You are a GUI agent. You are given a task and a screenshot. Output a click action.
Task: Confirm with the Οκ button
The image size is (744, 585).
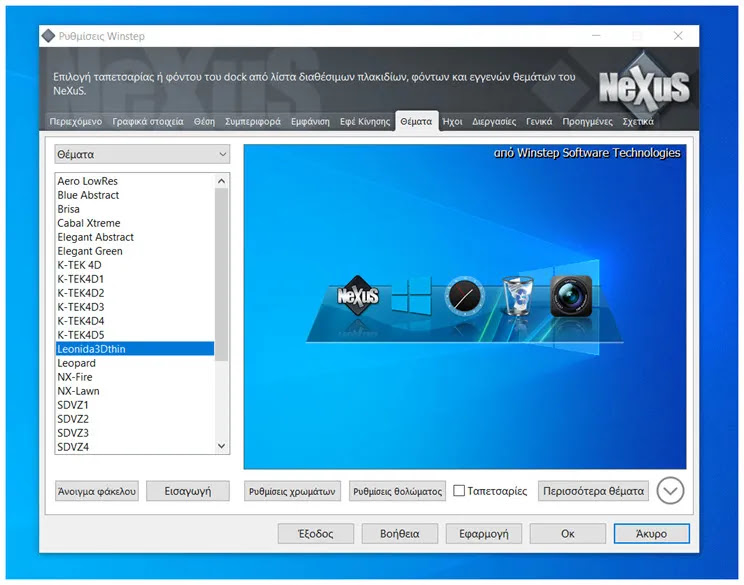click(x=567, y=534)
